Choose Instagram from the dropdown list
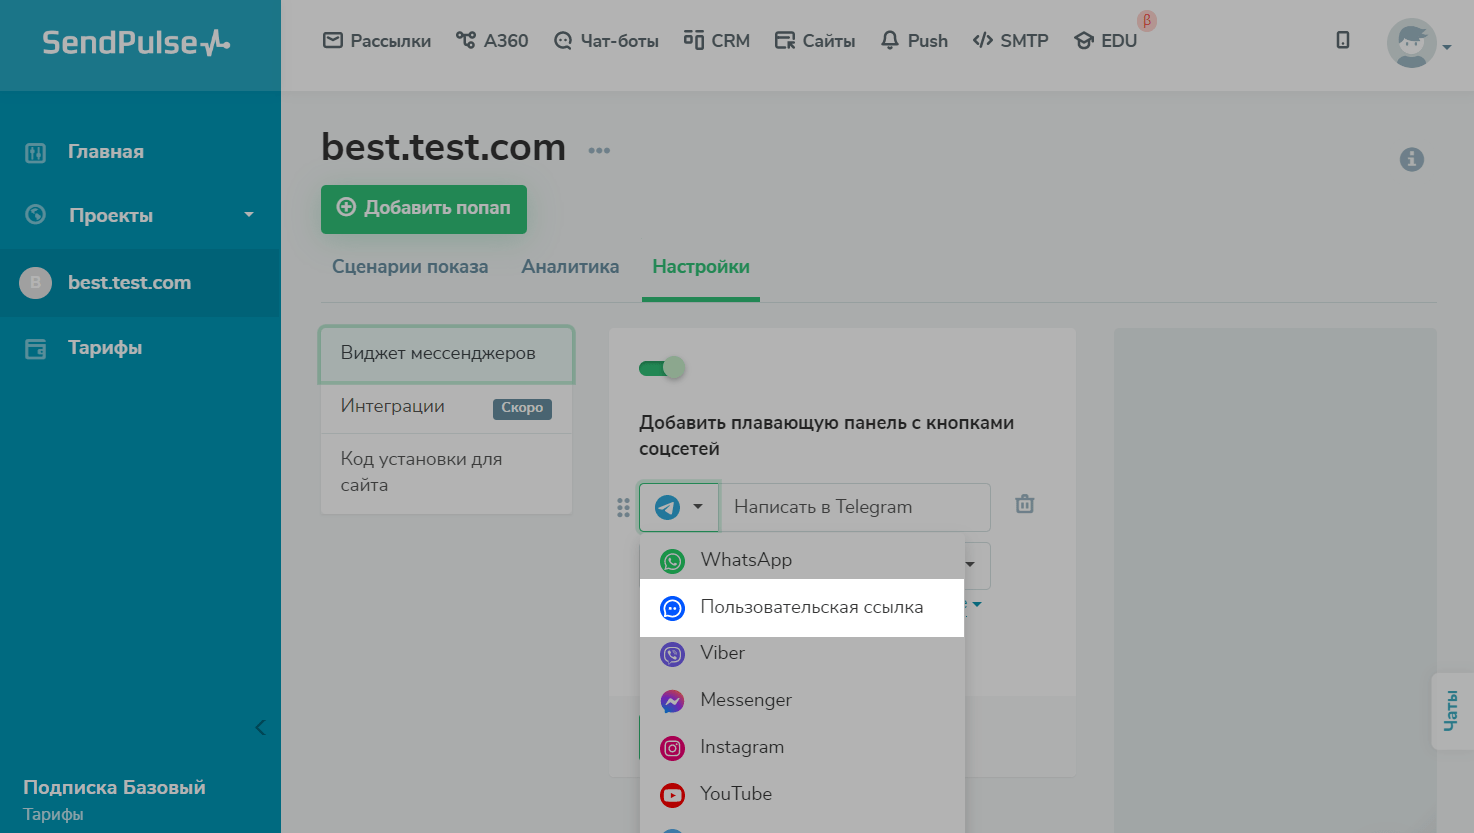The image size is (1474, 833). [x=802, y=748]
